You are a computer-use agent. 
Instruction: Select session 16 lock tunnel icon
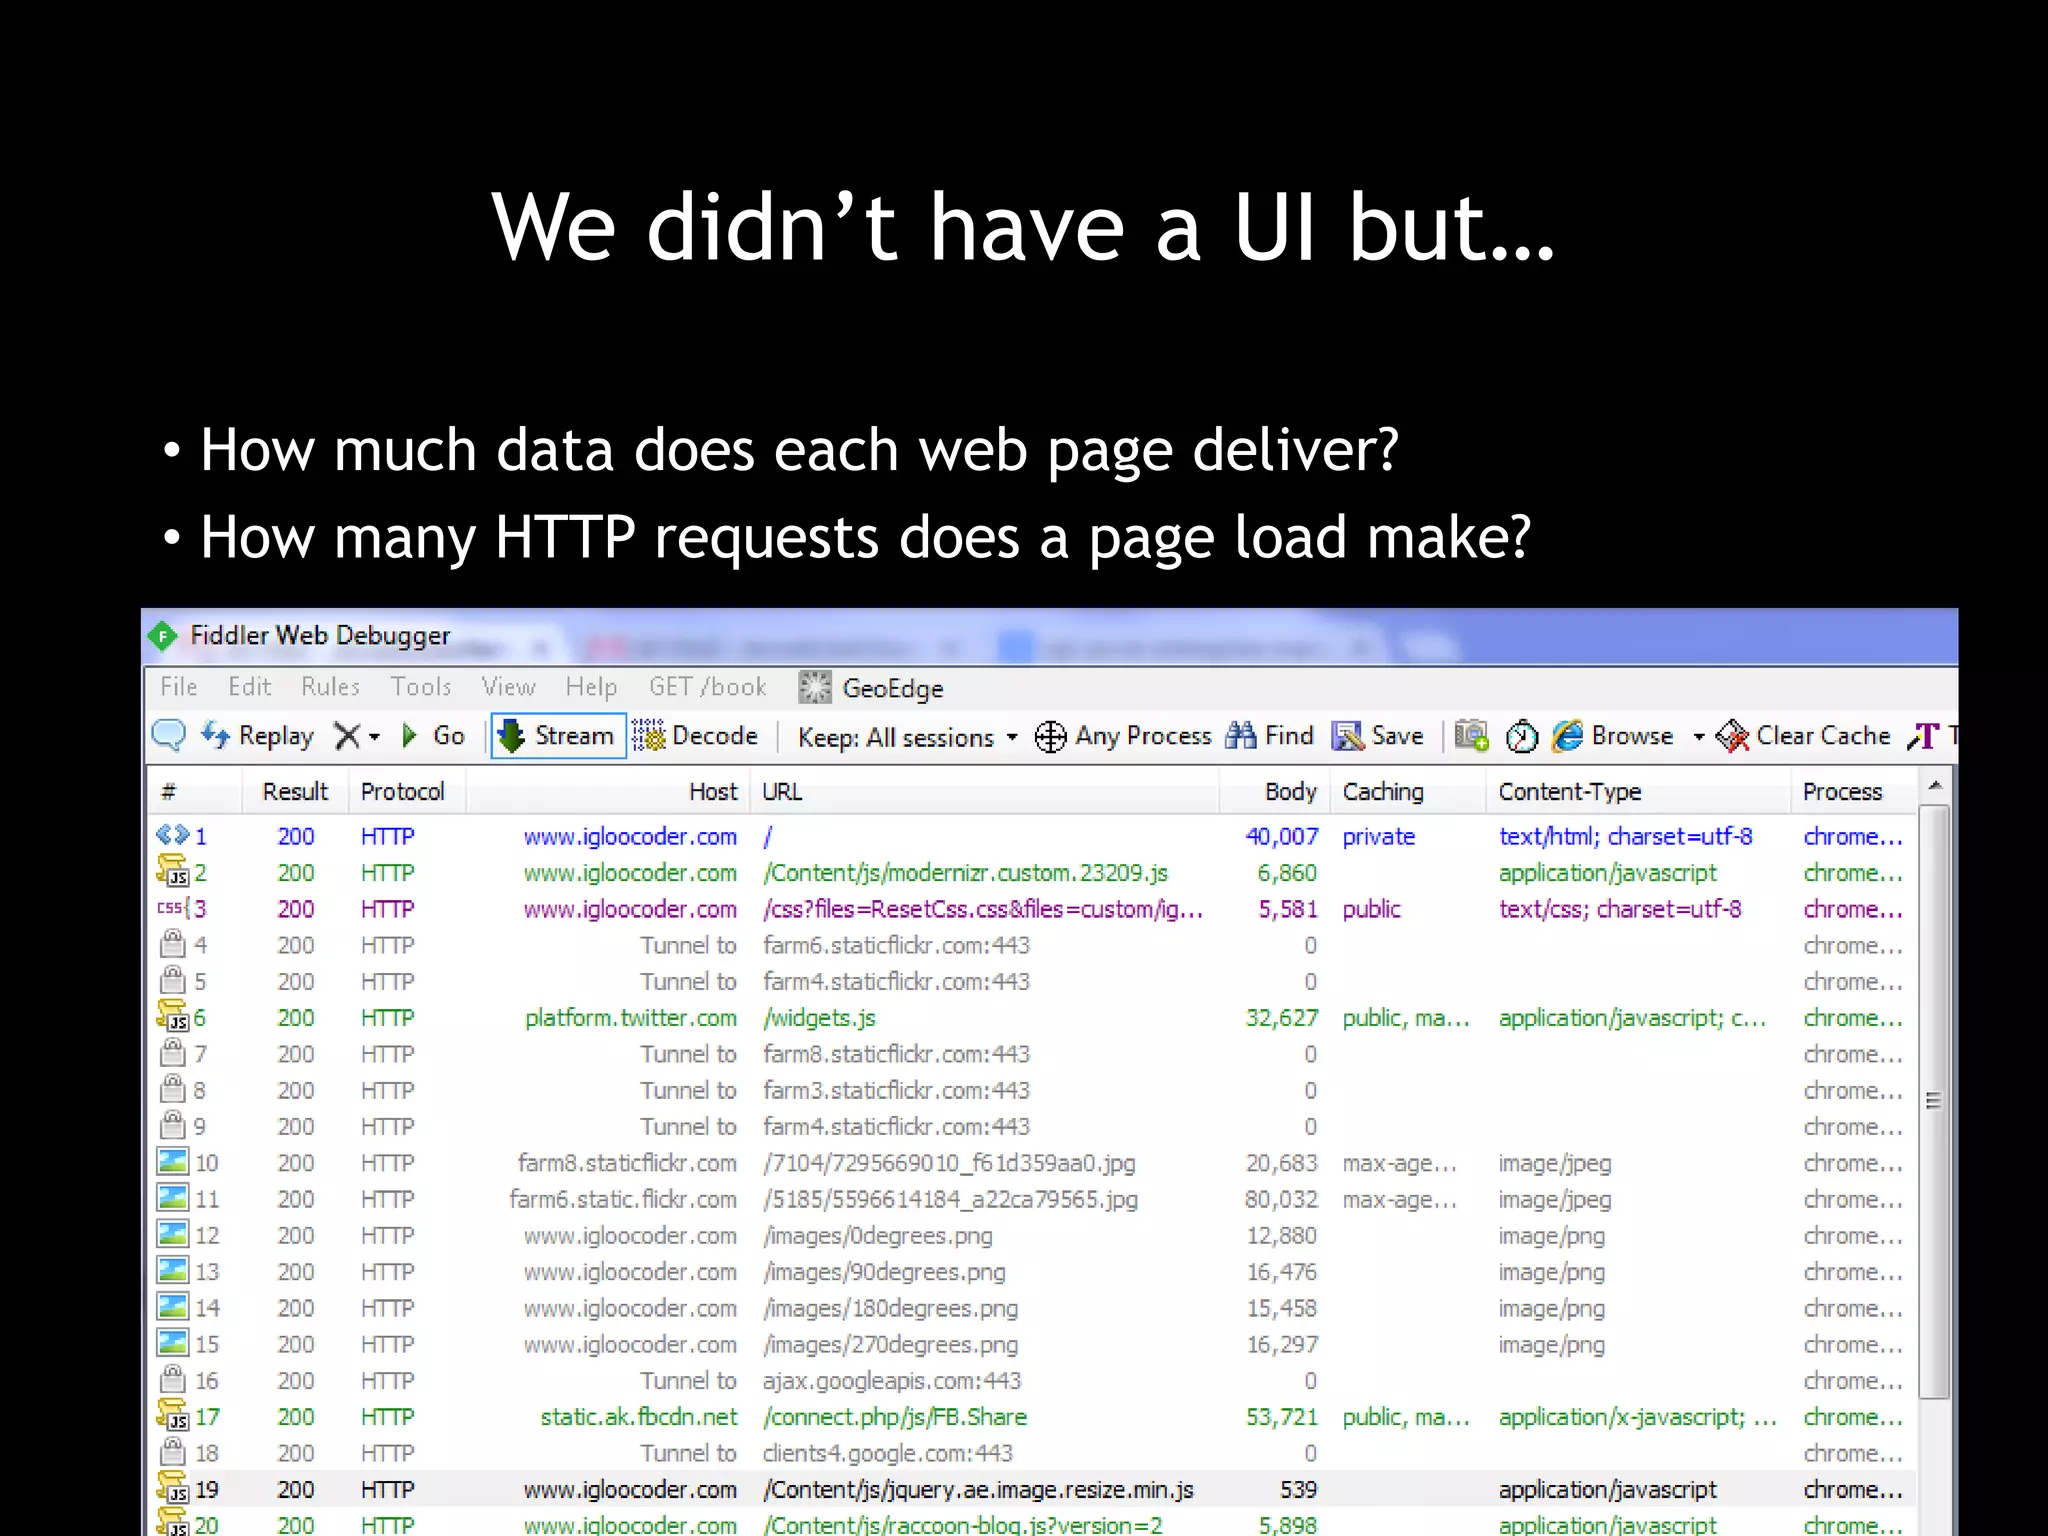pyautogui.click(x=173, y=1379)
